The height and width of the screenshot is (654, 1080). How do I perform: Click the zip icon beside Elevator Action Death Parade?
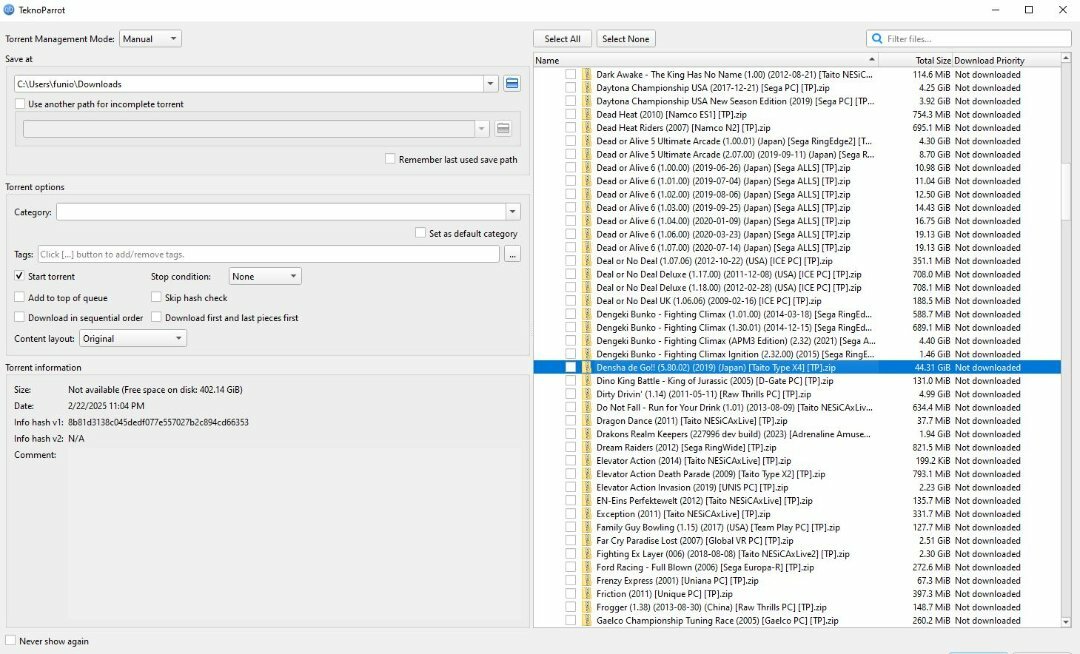(x=587, y=474)
